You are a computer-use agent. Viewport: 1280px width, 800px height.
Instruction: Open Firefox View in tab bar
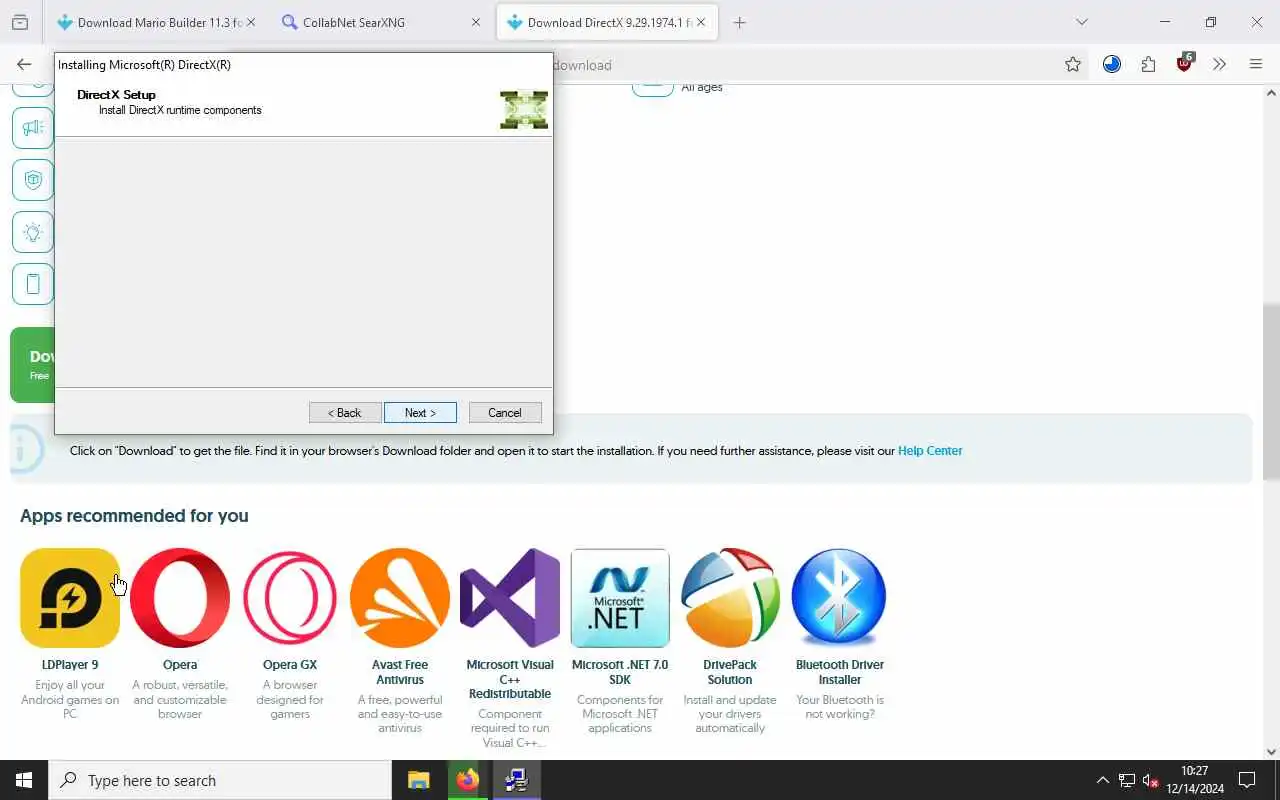(x=20, y=22)
